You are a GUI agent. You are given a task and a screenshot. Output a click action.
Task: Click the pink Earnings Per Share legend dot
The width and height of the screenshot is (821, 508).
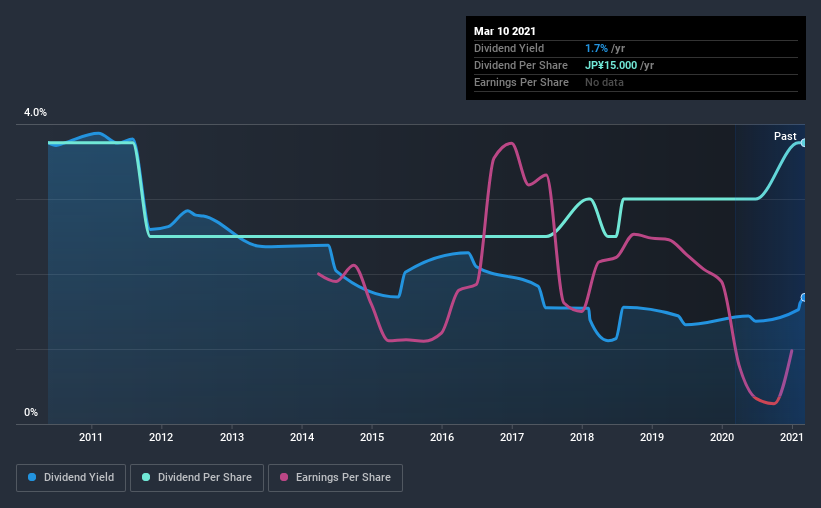284,477
